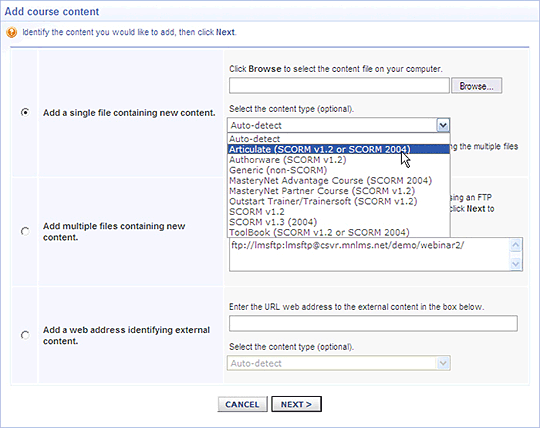Image resolution: width=540 pixels, height=428 pixels.
Task: Click the CANCEL button
Action: [x=242, y=404]
